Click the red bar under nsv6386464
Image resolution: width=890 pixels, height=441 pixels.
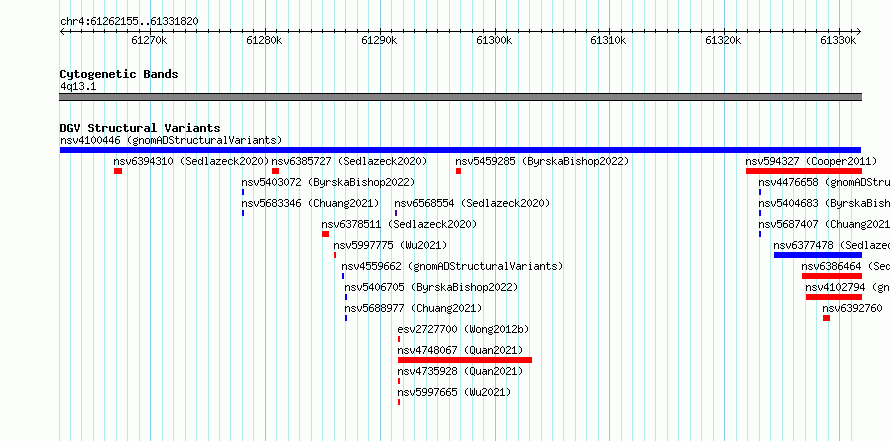point(832,276)
